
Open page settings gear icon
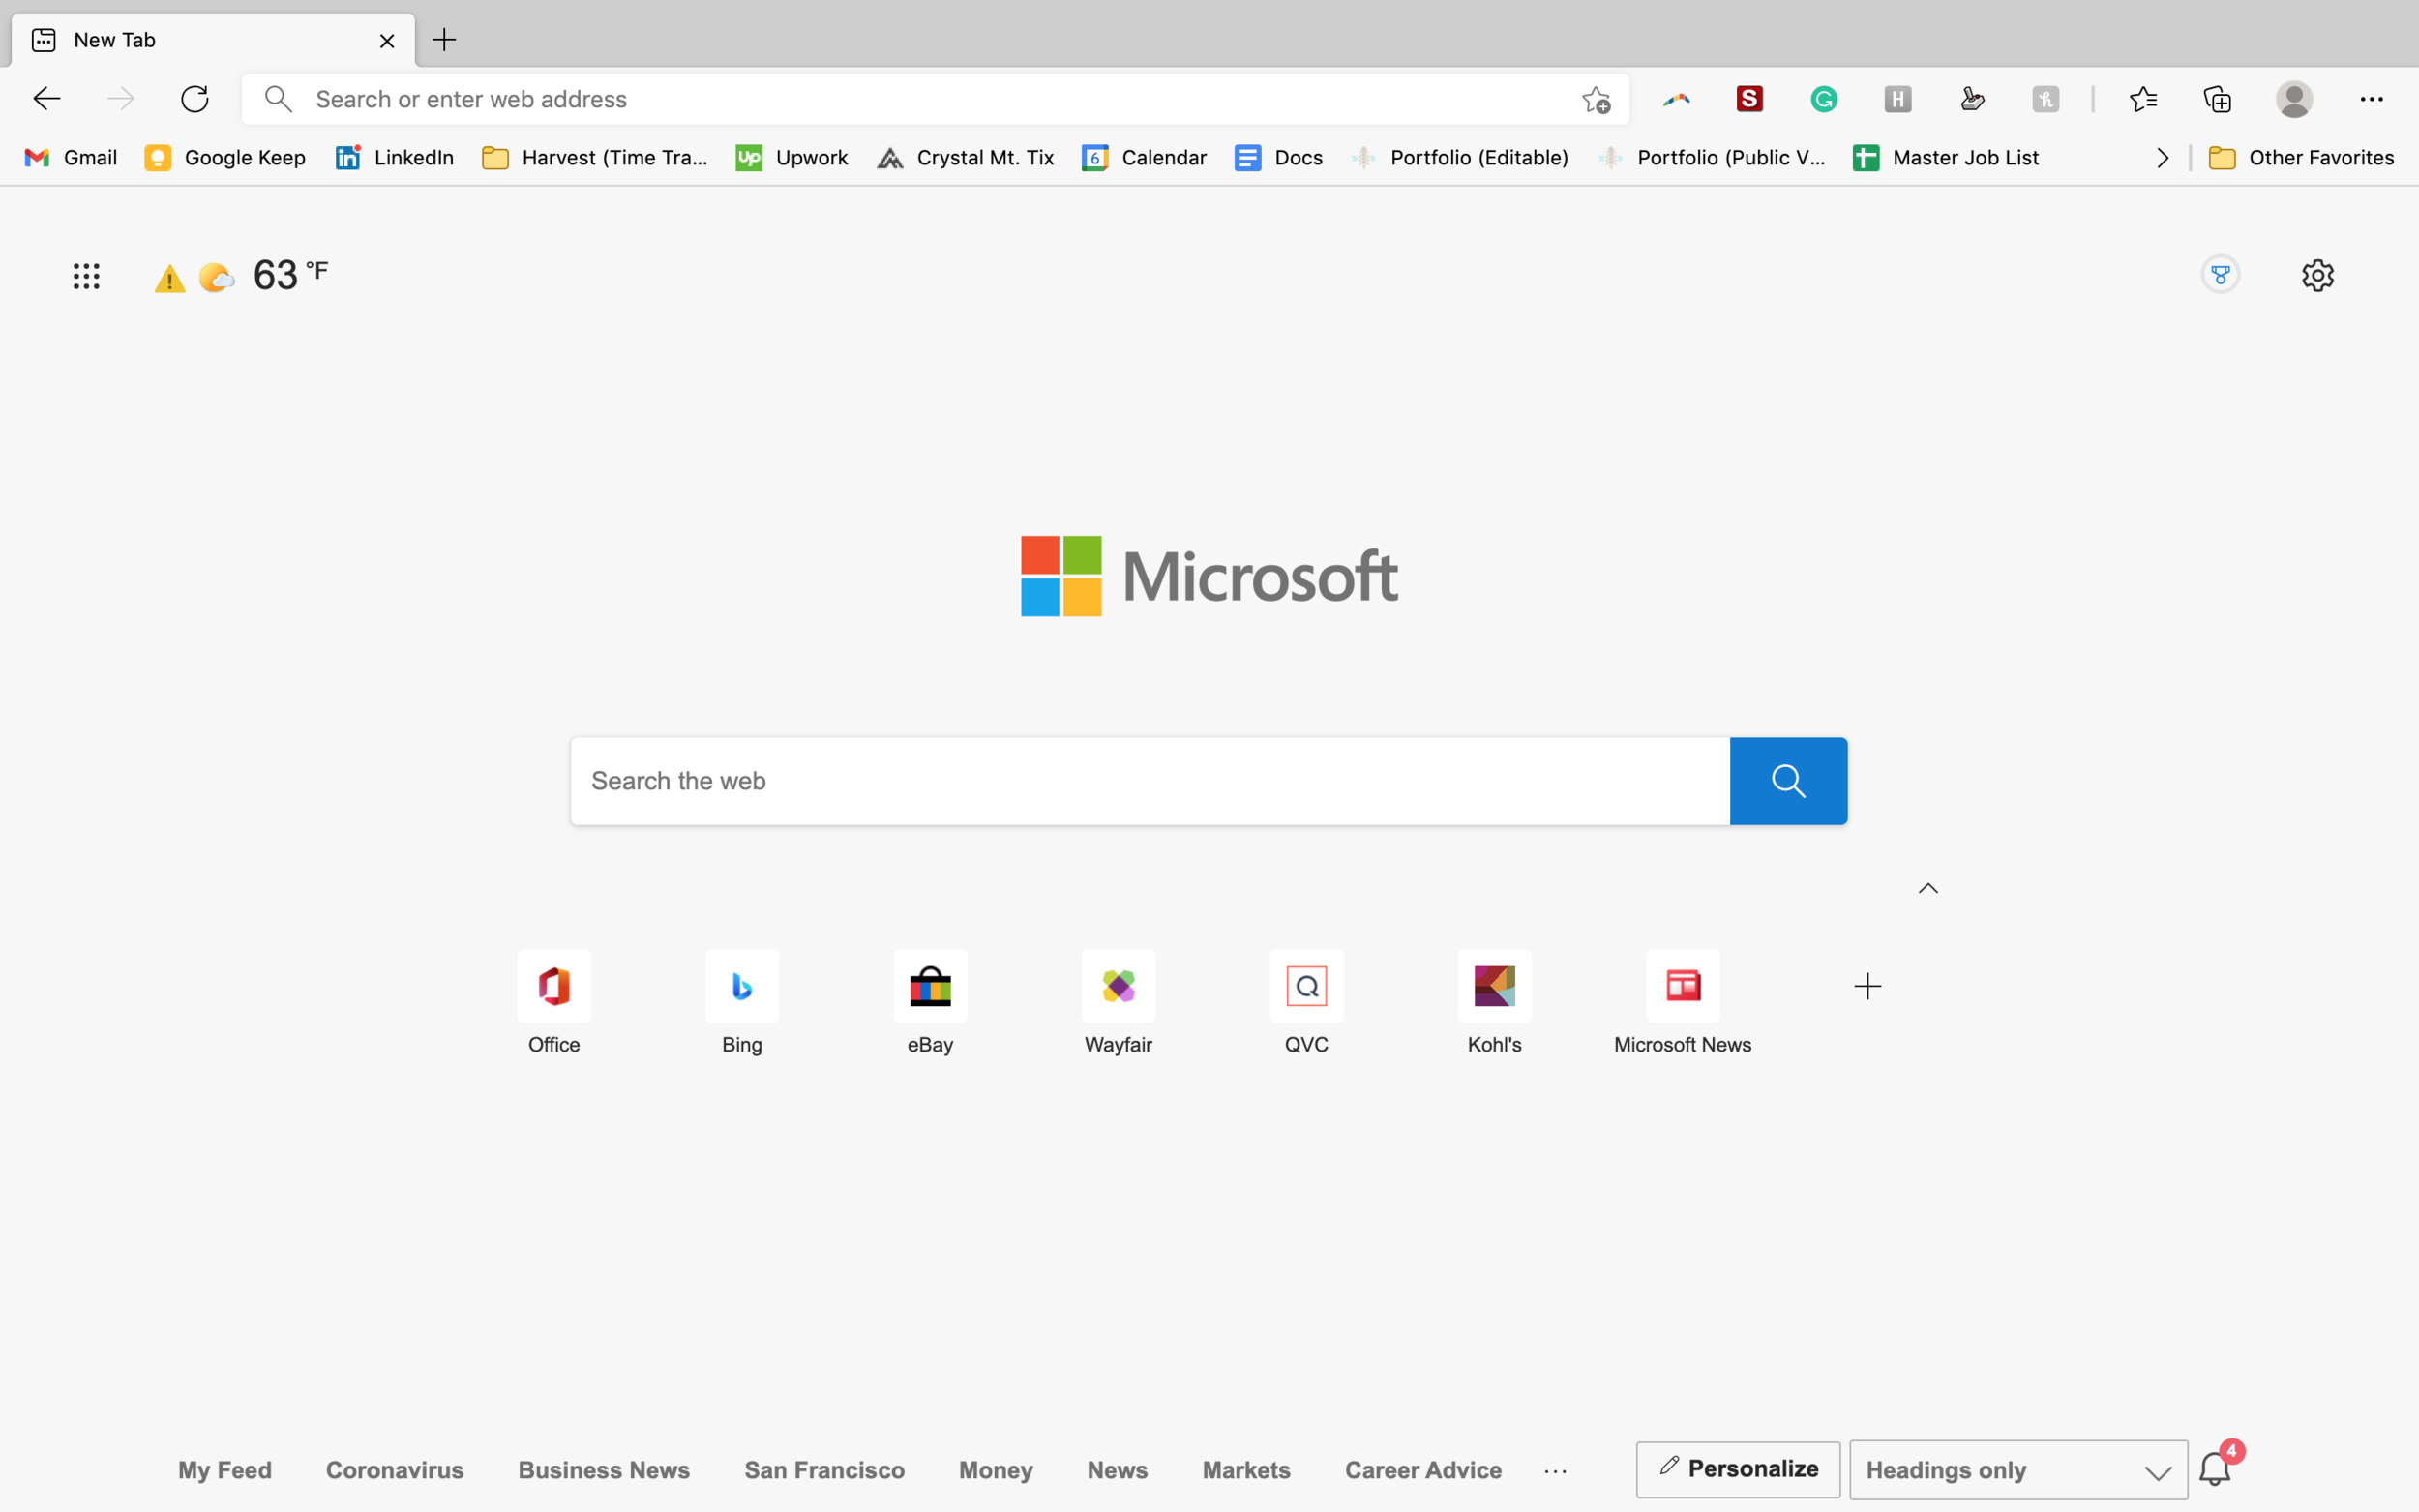(2318, 275)
